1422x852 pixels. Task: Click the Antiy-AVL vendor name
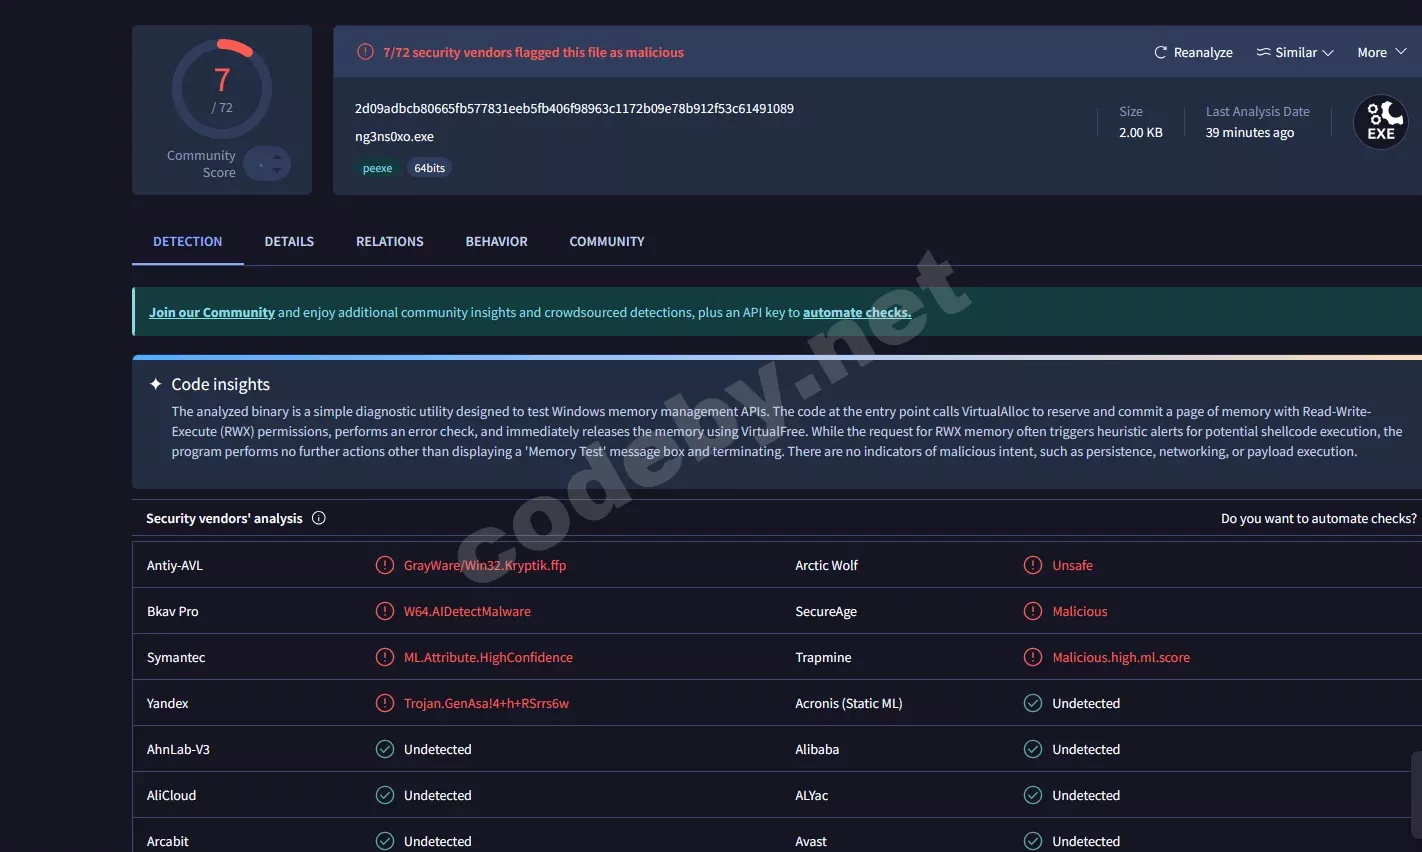(x=175, y=565)
